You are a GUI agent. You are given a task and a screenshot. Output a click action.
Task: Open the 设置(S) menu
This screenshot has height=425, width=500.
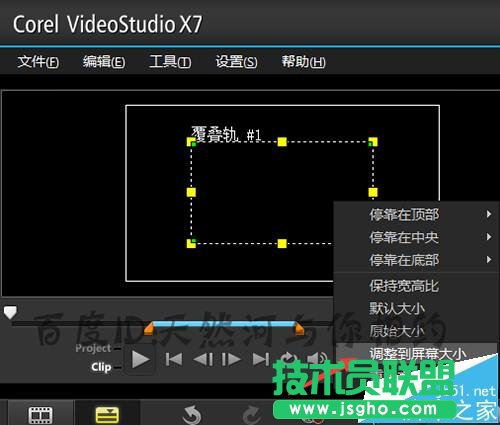(x=236, y=62)
